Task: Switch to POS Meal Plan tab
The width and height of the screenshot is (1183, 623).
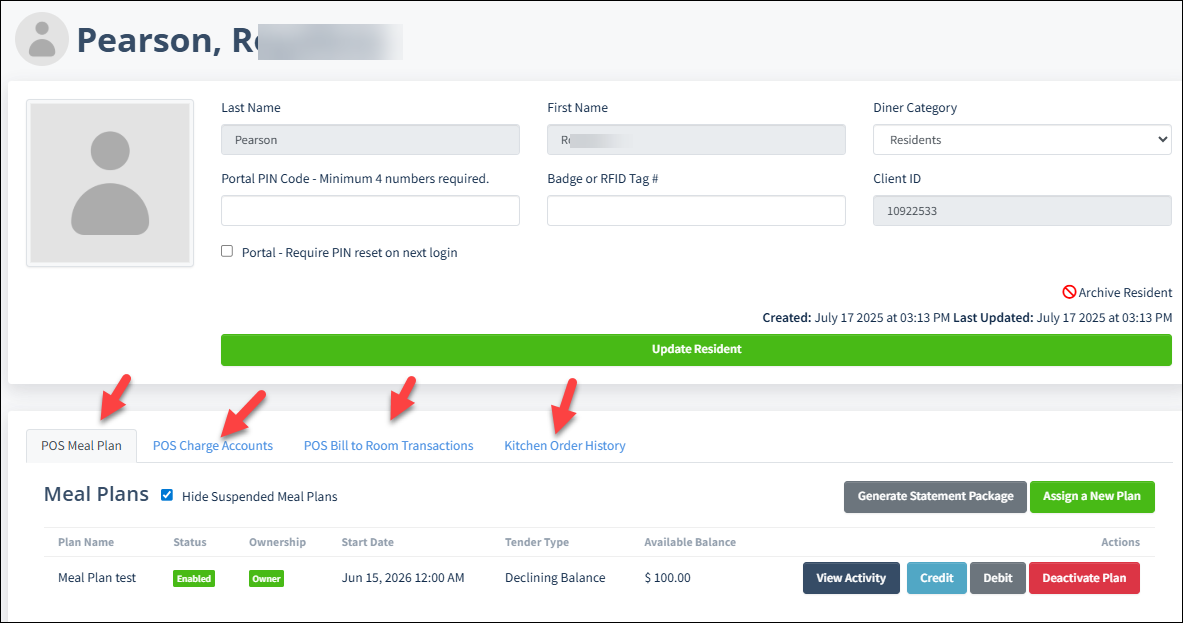Action: 81,446
